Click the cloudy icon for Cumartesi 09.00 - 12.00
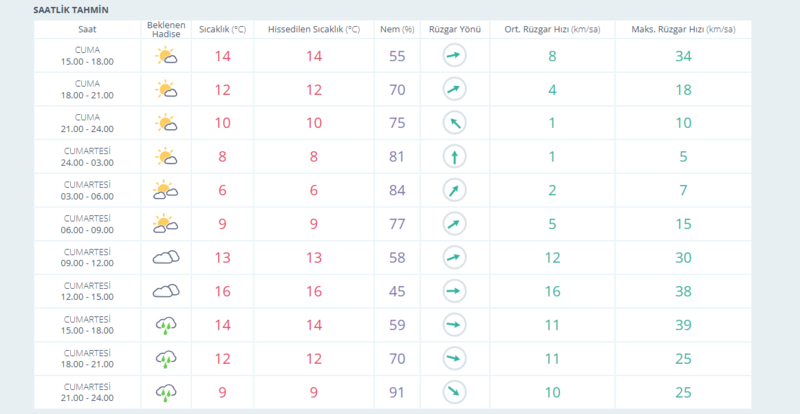Image resolution: width=800 pixels, height=414 pixels. (166, 258)
